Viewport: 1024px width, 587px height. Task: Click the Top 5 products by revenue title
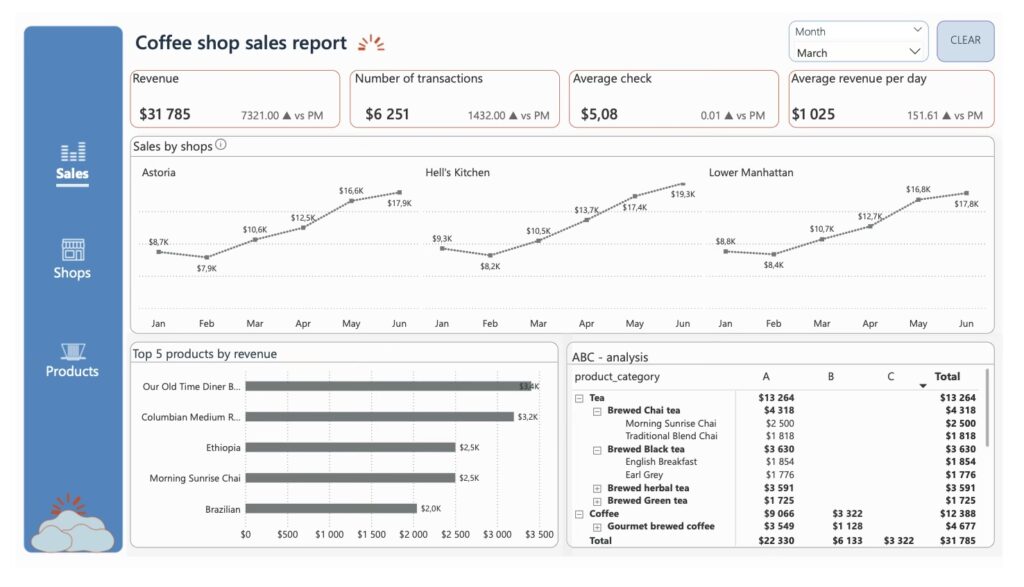[x=204, y=354]
